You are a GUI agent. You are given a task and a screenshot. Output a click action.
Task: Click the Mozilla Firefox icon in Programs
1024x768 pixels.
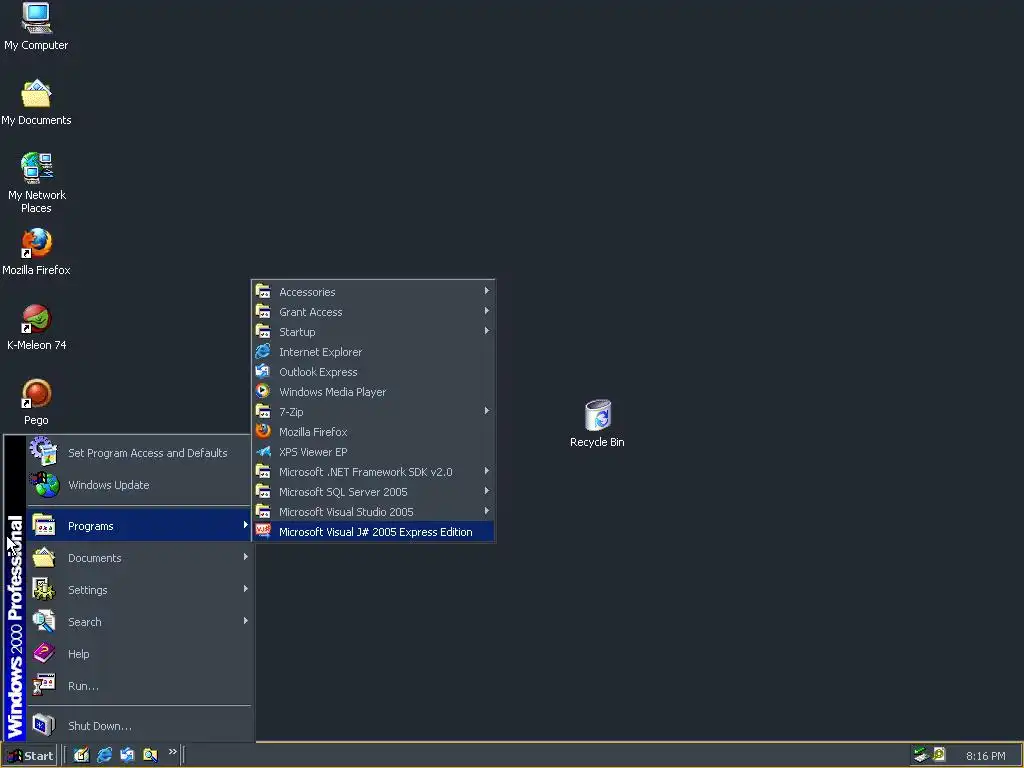coord(263,432)
